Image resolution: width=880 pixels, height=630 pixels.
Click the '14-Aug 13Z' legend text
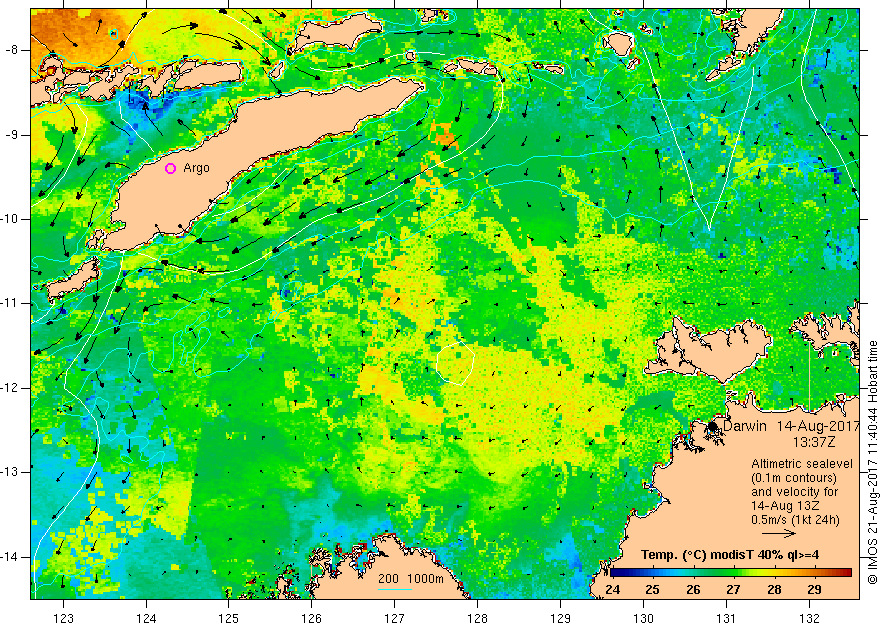point(784,506)
